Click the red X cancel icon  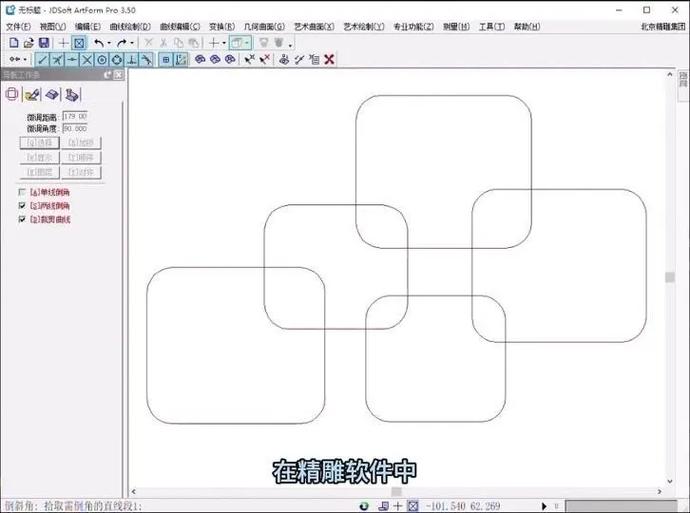coord(329,59)
